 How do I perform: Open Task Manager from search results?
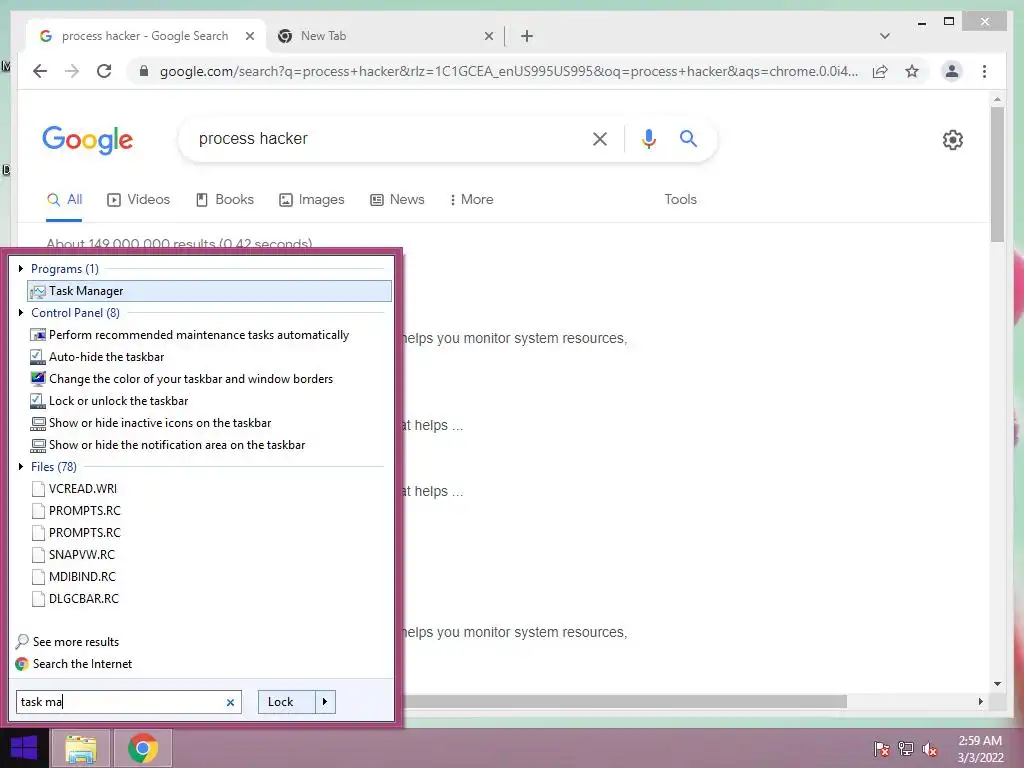[209, 291]
